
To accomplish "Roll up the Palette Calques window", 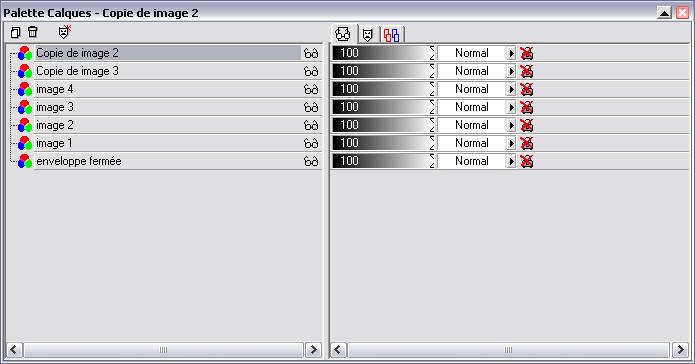I will coord(664,13).
